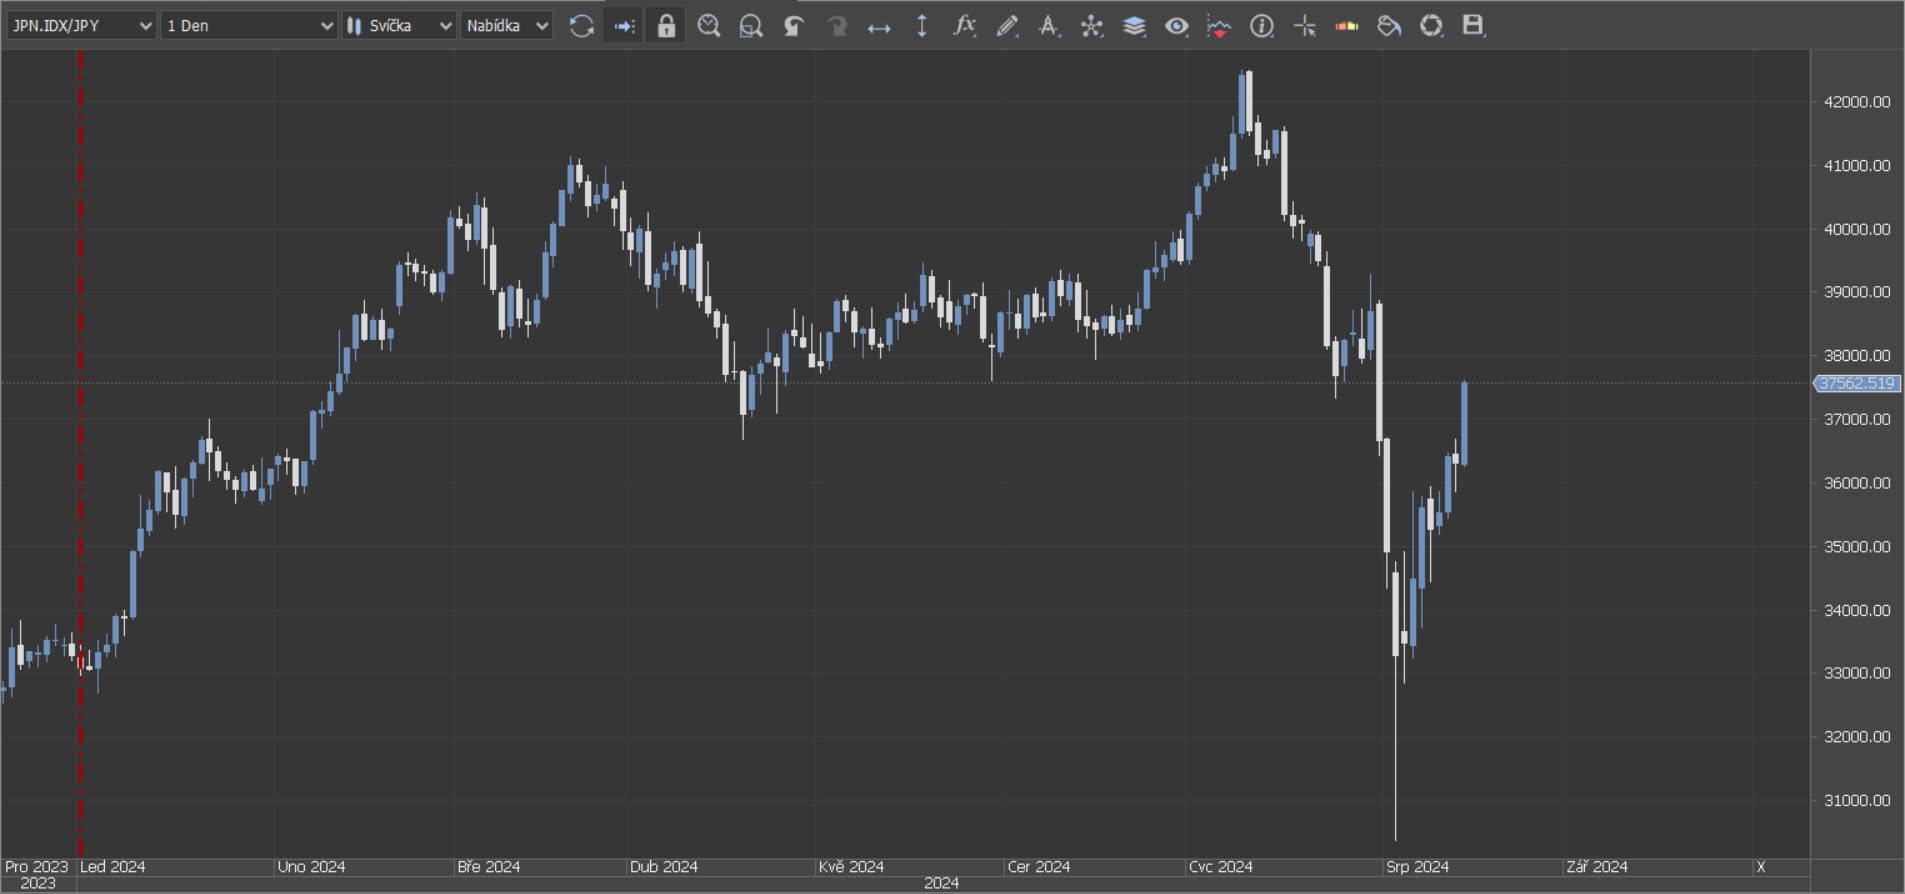Click the vertical double-arrow scale icon
Screen dimensions: 1905x894
922,26
